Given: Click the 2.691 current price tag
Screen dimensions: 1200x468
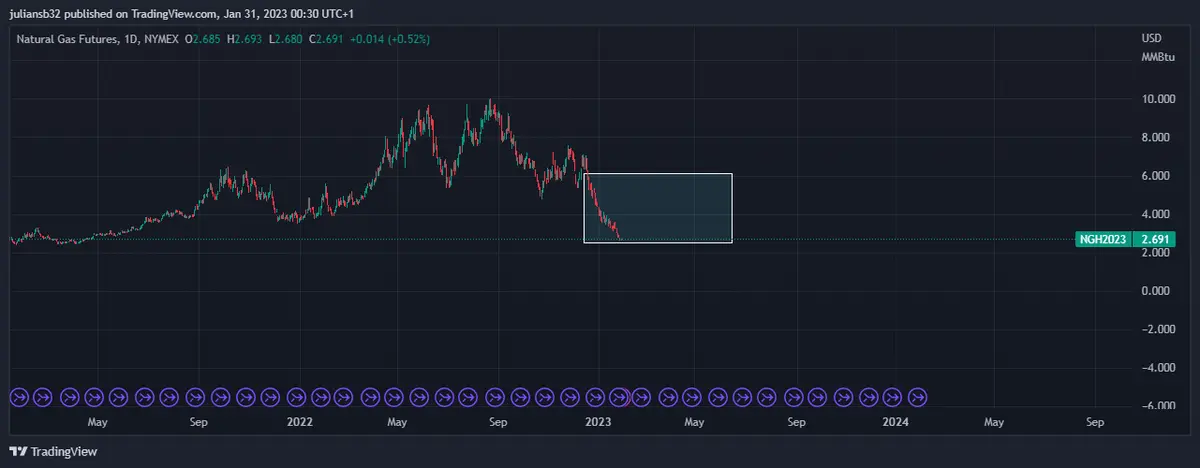Looking at the screenshot, I should tap(1155, 240).
